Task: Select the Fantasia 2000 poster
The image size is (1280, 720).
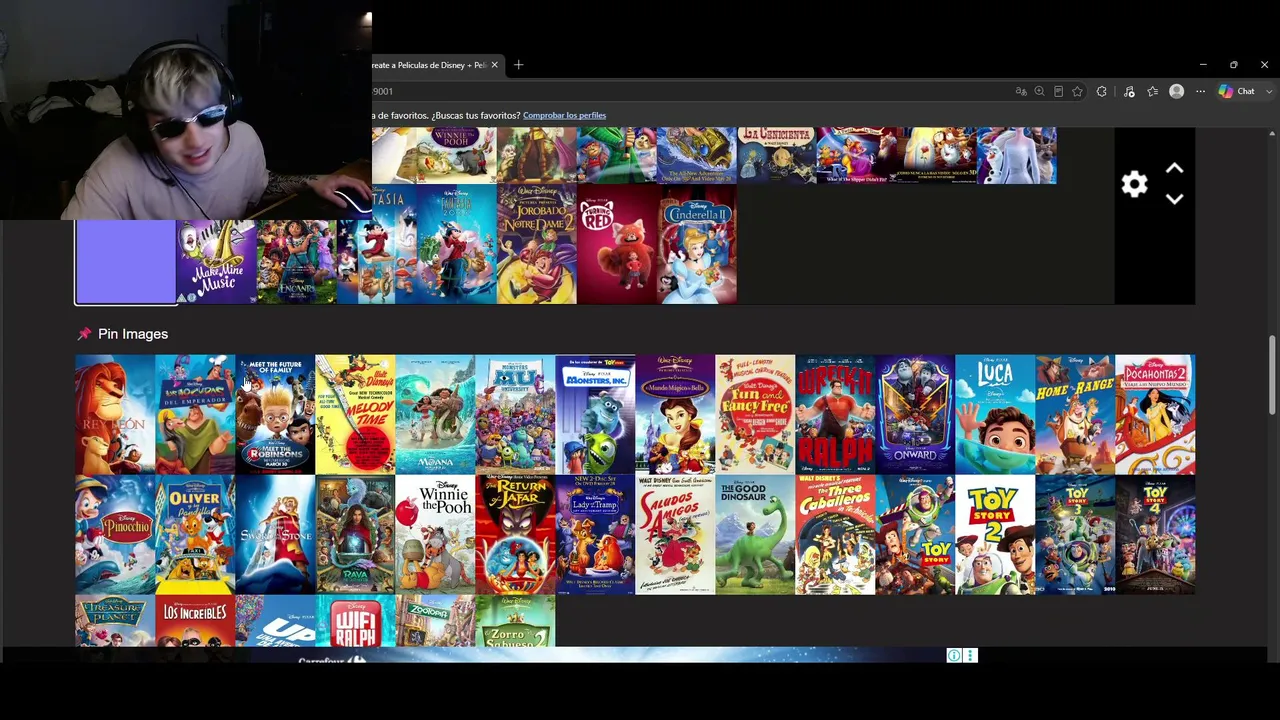Action: tap(457, 244)
